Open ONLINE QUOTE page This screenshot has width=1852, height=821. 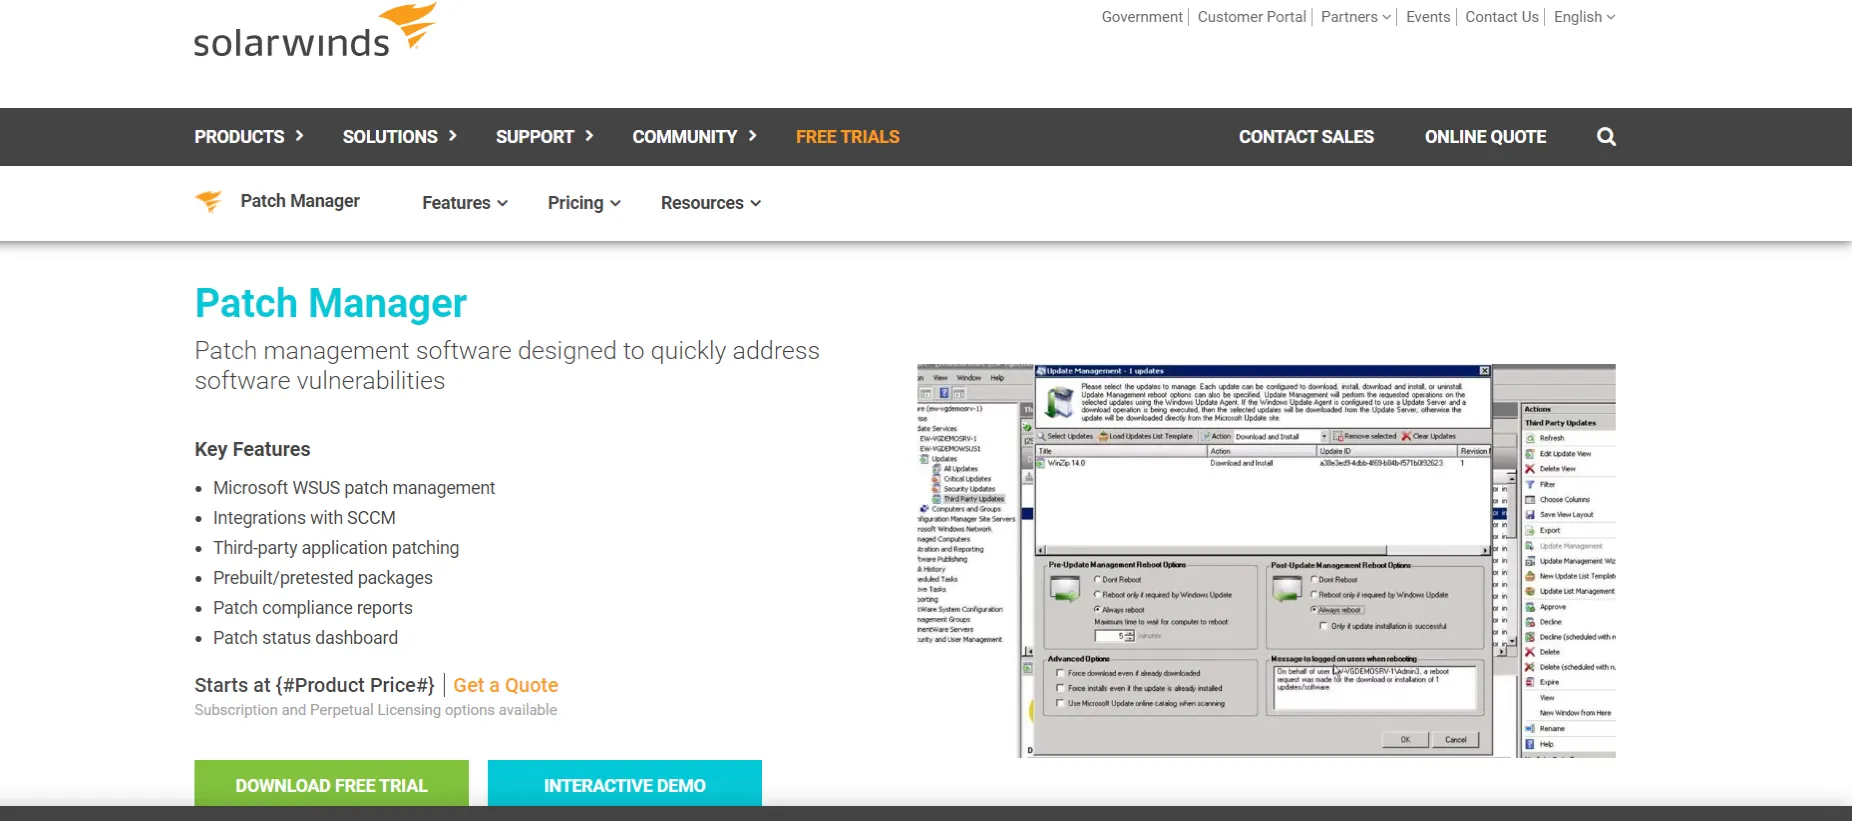[x=1485, y=137]
